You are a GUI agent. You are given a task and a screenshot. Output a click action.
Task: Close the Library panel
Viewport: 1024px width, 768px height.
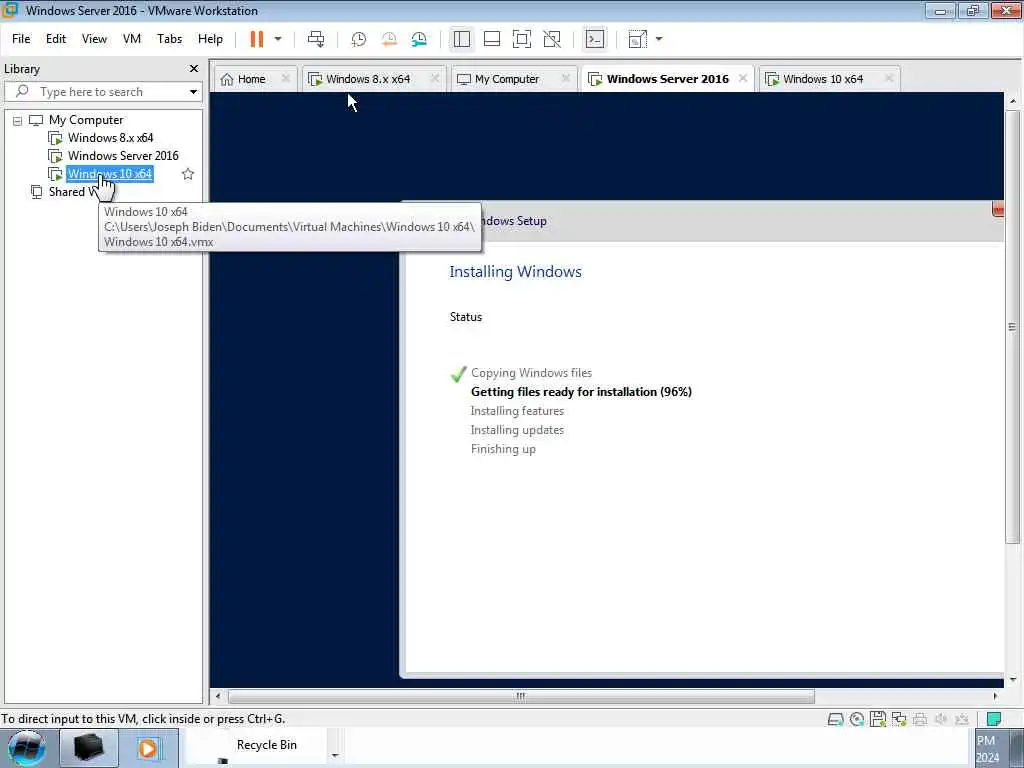pos(193,69)
